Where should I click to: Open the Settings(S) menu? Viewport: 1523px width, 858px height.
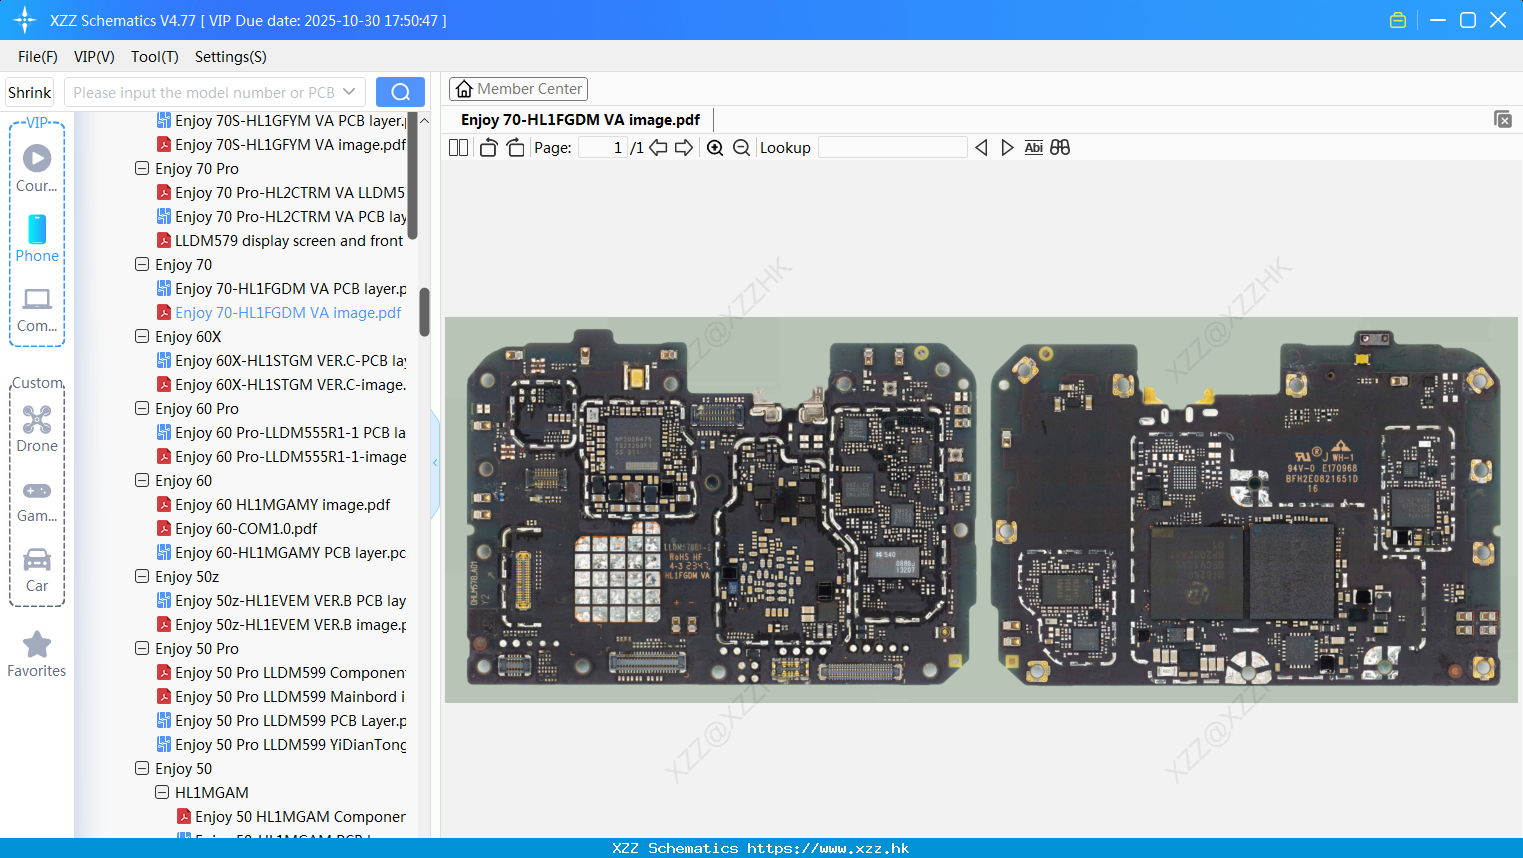tap(231, 57)
